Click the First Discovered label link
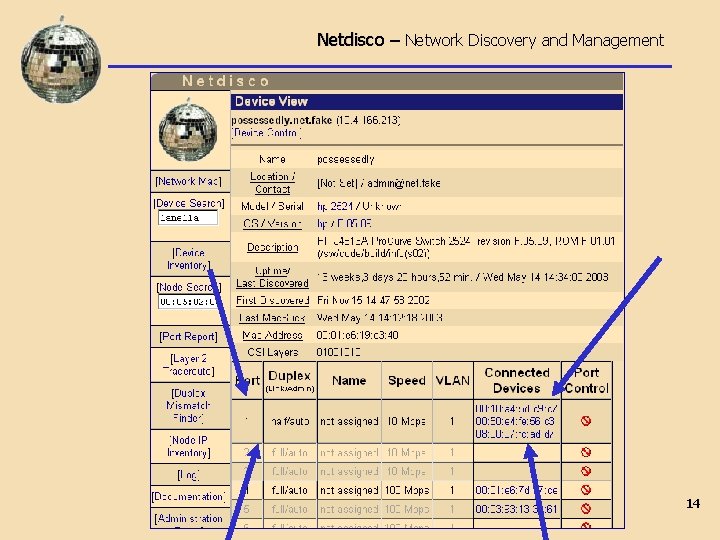The height and width of the screenshot is (540, 720). click(x=272, y=300)
